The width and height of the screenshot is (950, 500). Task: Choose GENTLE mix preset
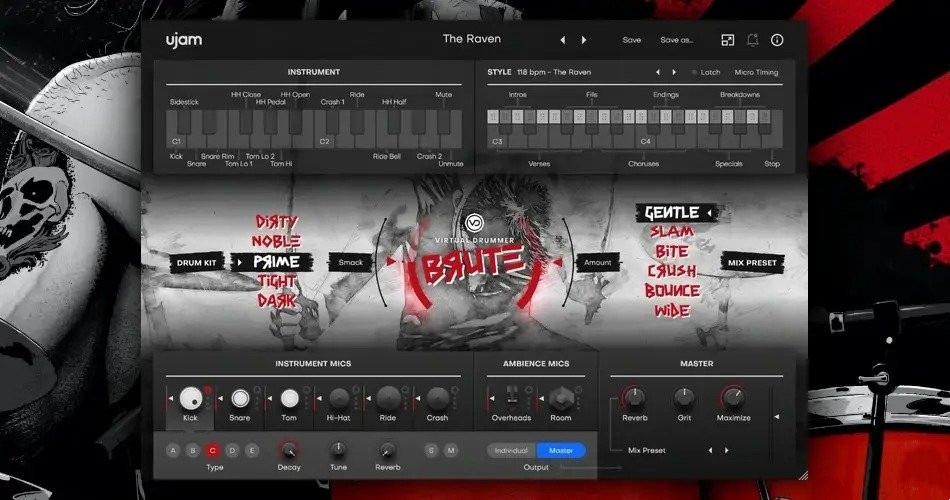672,213
